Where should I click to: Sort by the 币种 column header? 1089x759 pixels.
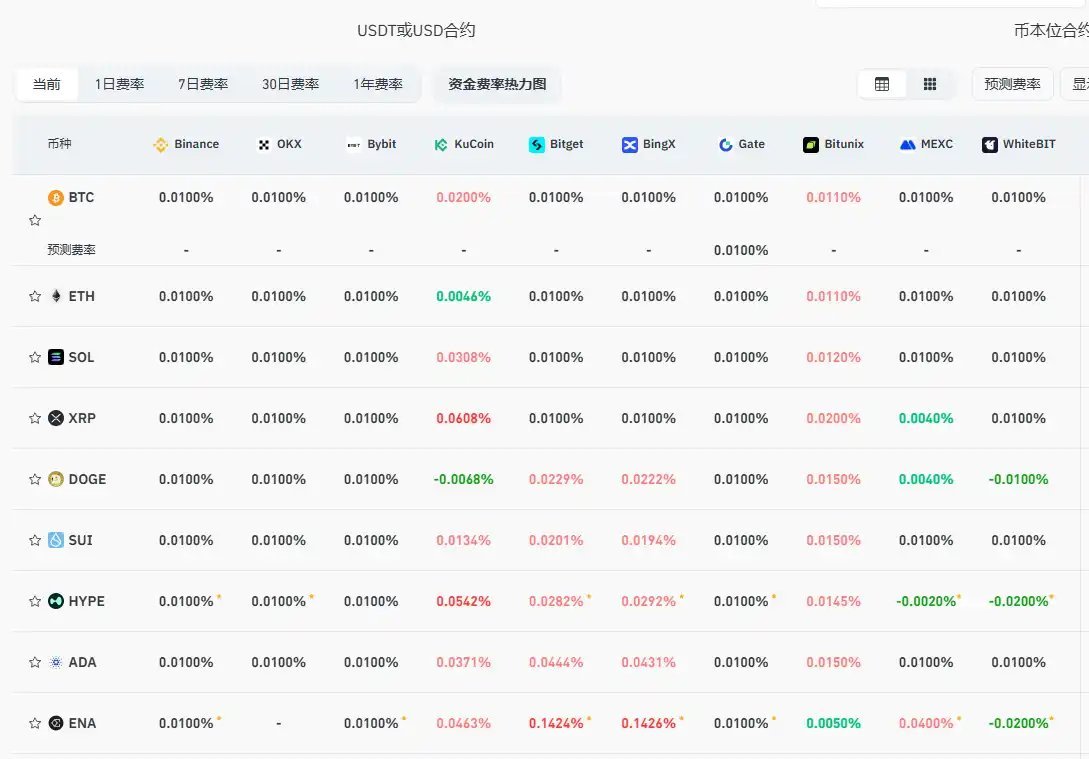coord(60,144)
